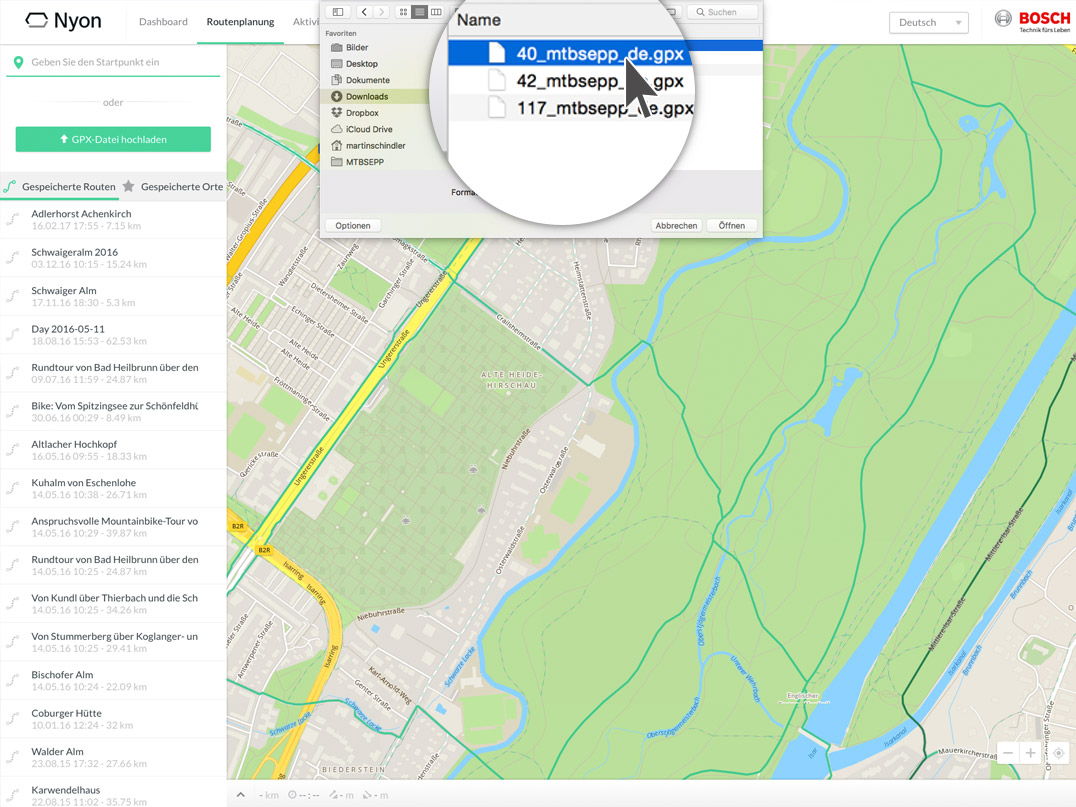
Task: Open the Dashboard tab
Action: 163,22
